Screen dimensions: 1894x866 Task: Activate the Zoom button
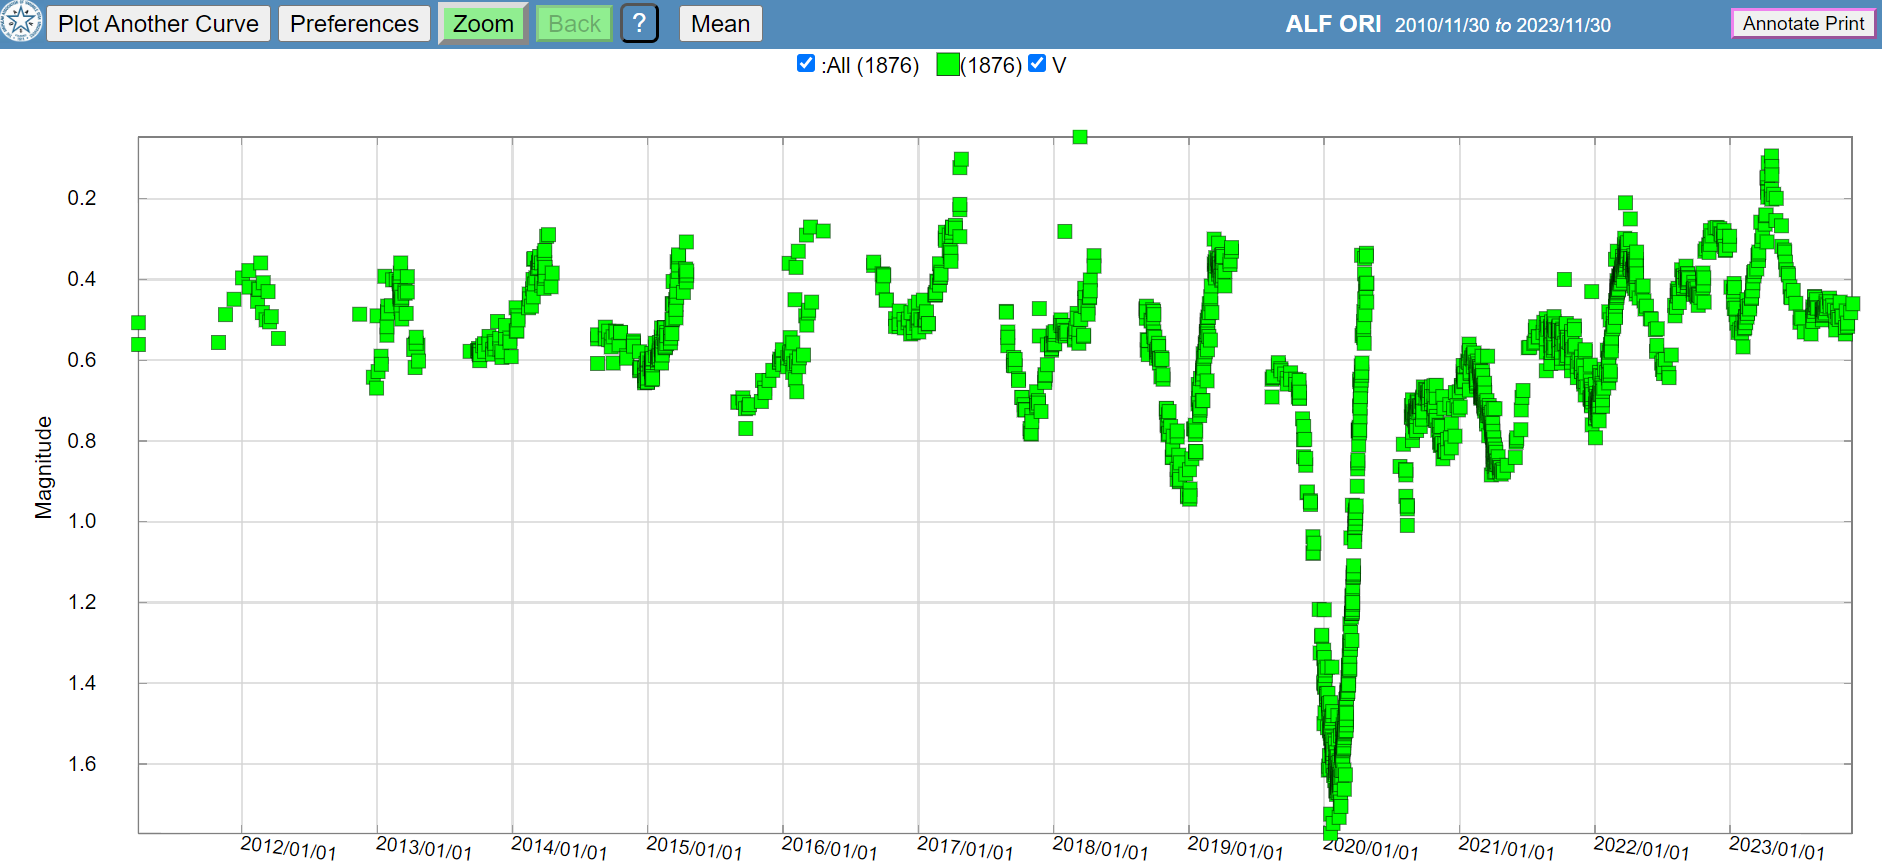[x=483, y=23]
